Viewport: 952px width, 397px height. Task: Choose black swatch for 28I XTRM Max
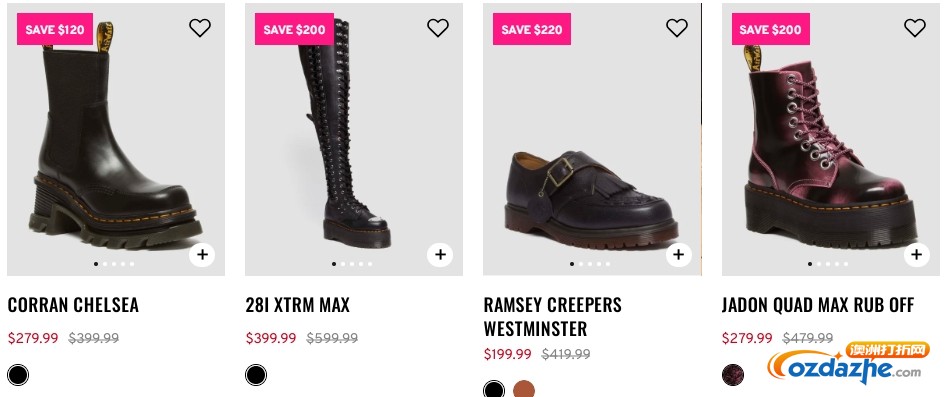(x=256, y=375)
